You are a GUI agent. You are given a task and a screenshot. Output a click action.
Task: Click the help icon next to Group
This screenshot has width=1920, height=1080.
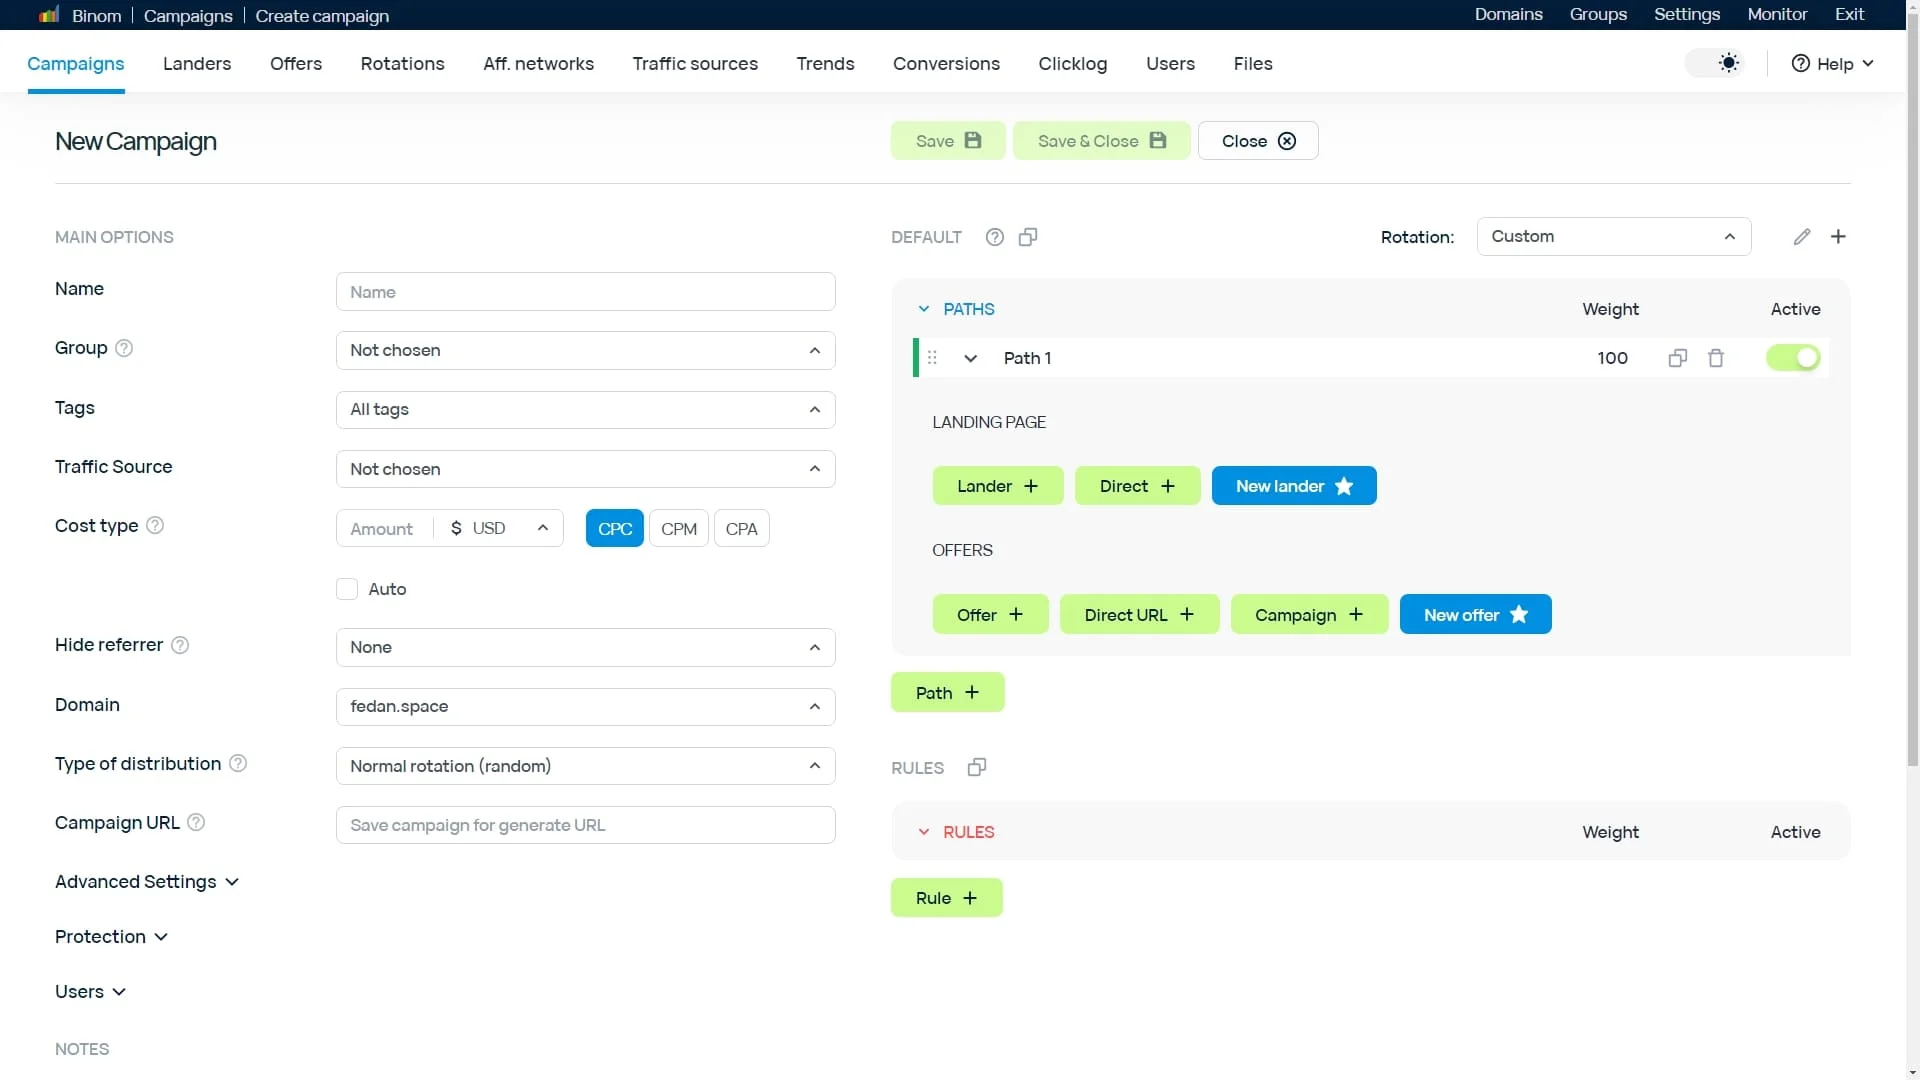coord(124,348)
